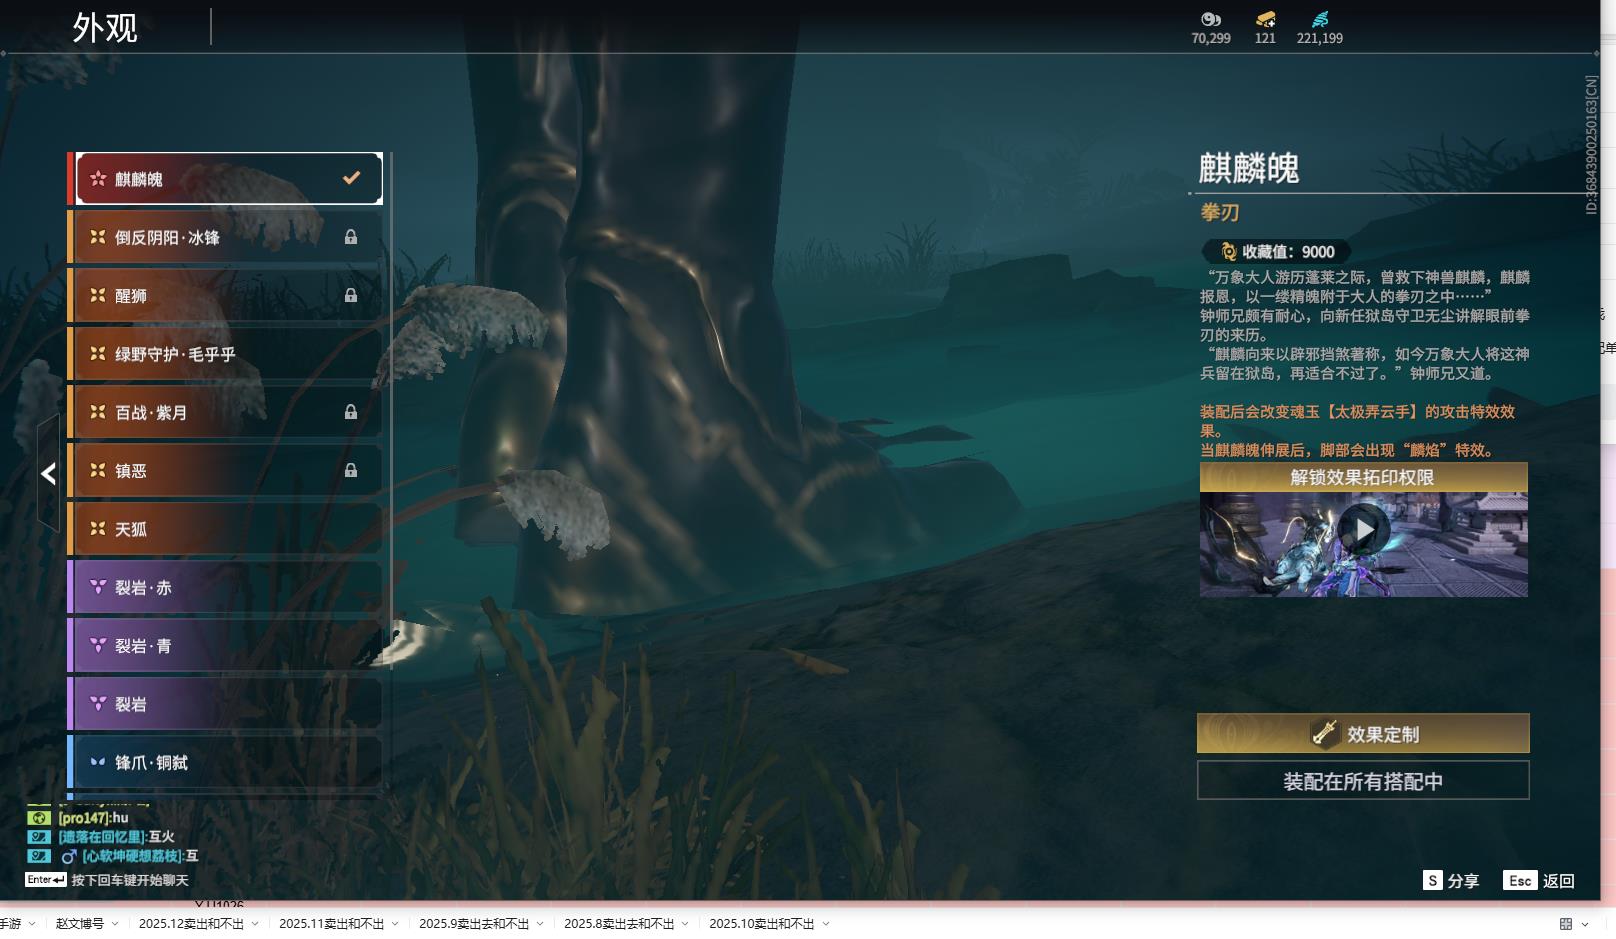Image resolution: width=1616 pixels, height=939 pixels.
Task: Click the Esc 返回 back button
Action: coord(1539,880)
